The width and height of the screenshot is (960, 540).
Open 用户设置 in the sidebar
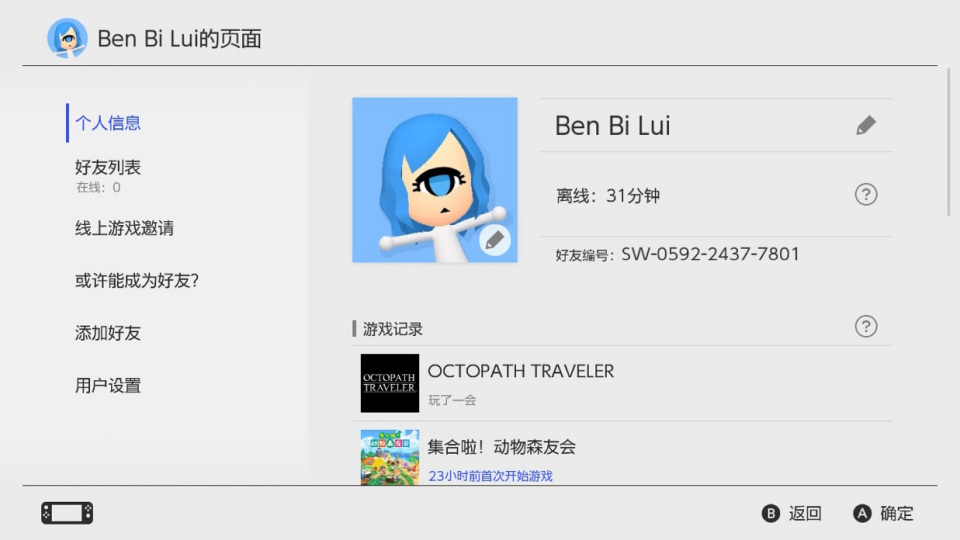[x=108, y=386]
